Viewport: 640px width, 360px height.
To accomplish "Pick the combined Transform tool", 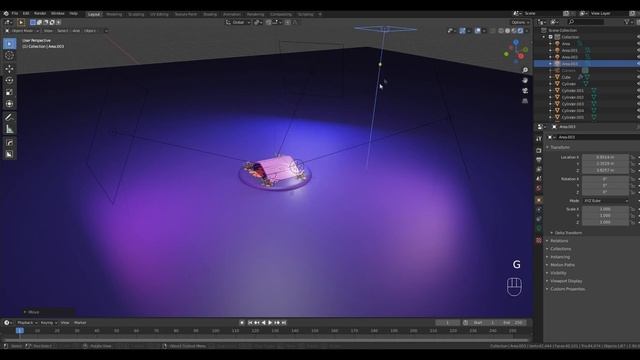I will [9, 104].
